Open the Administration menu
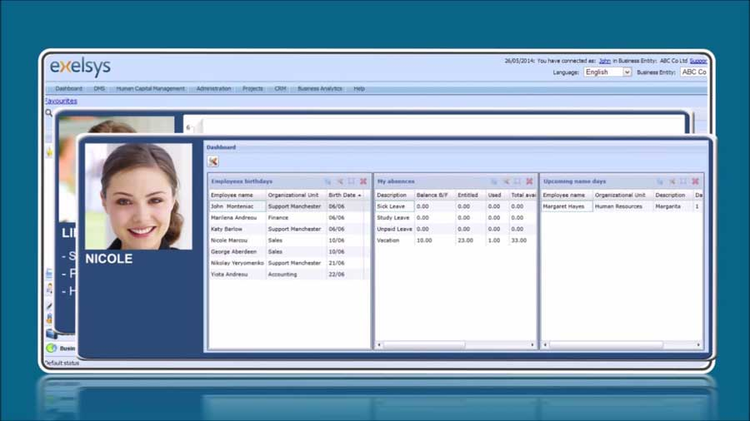The height and width of the screenshot is (421, 750). pos(213,89)
